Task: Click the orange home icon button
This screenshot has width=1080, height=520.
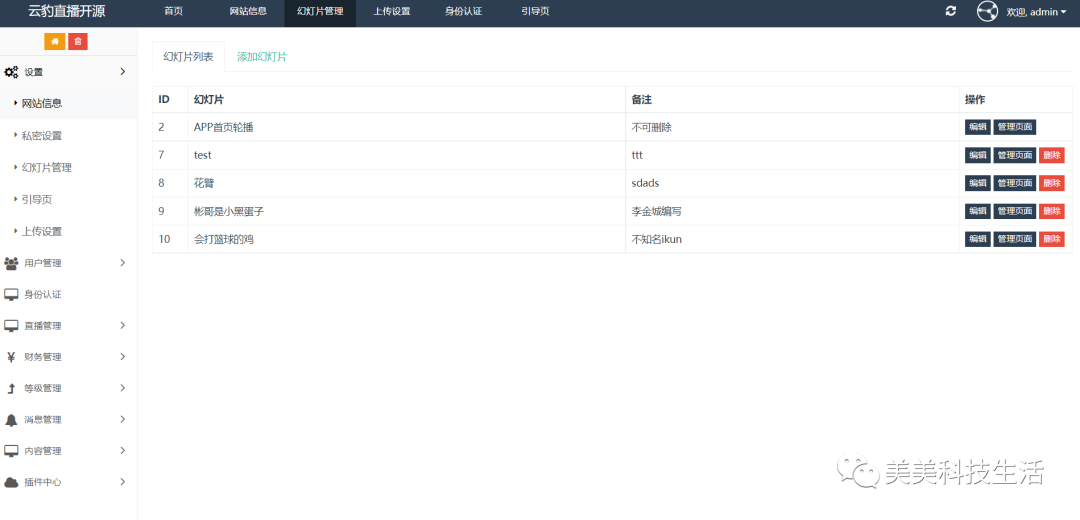Action: click(x=54, y=41)
